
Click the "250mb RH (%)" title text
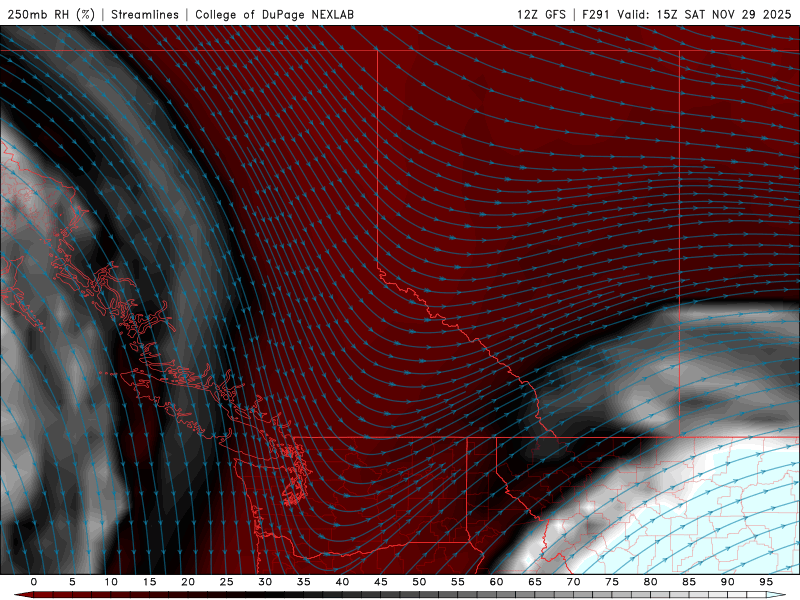coord(51,14)
